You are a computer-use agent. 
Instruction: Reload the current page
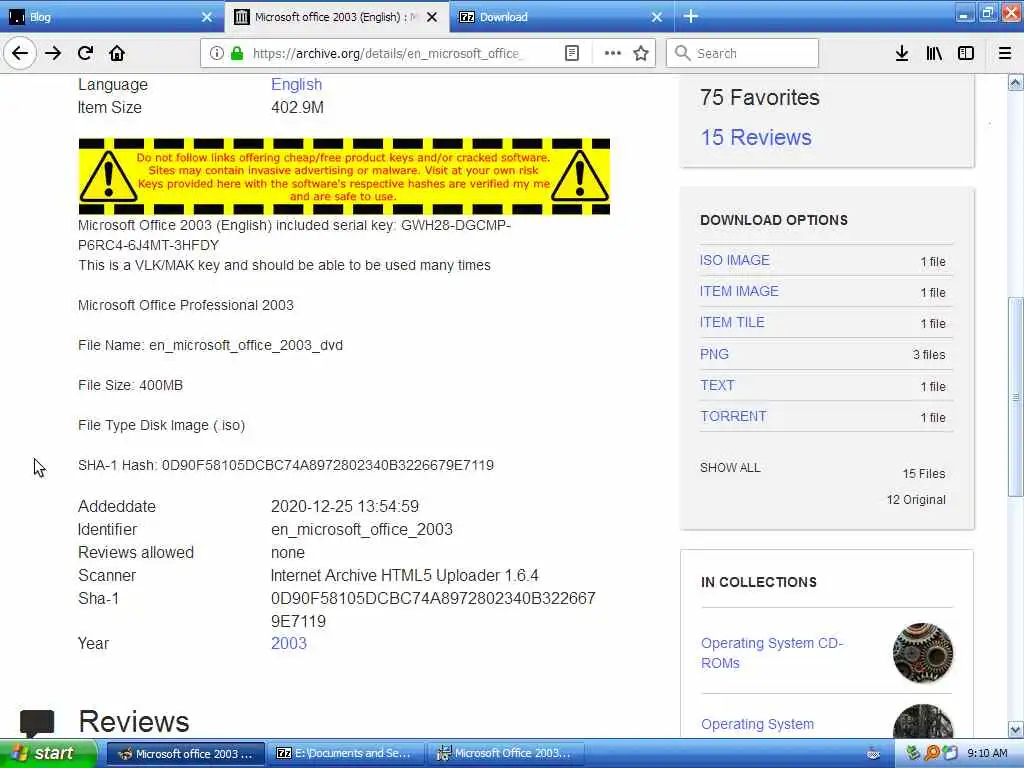pos(85,53)
